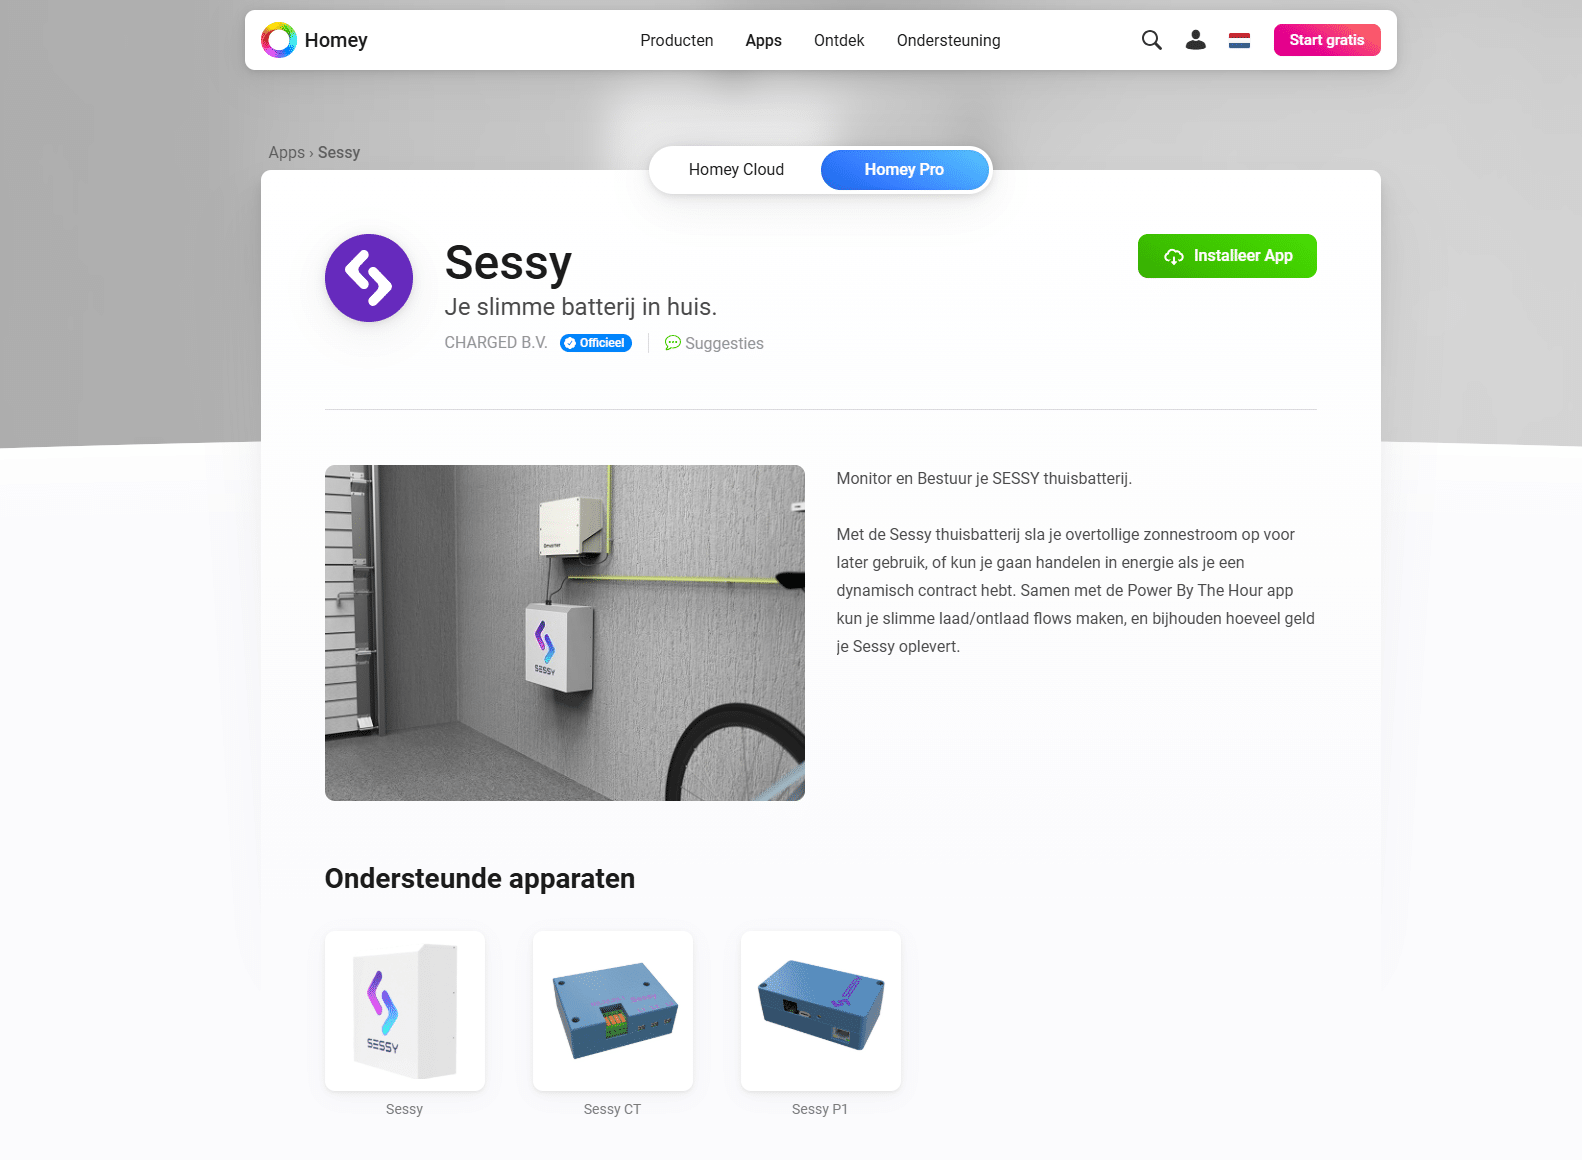Screen dimensions: 1582x1160
Task: Open the Apps menu item
Action: point(764,40)
